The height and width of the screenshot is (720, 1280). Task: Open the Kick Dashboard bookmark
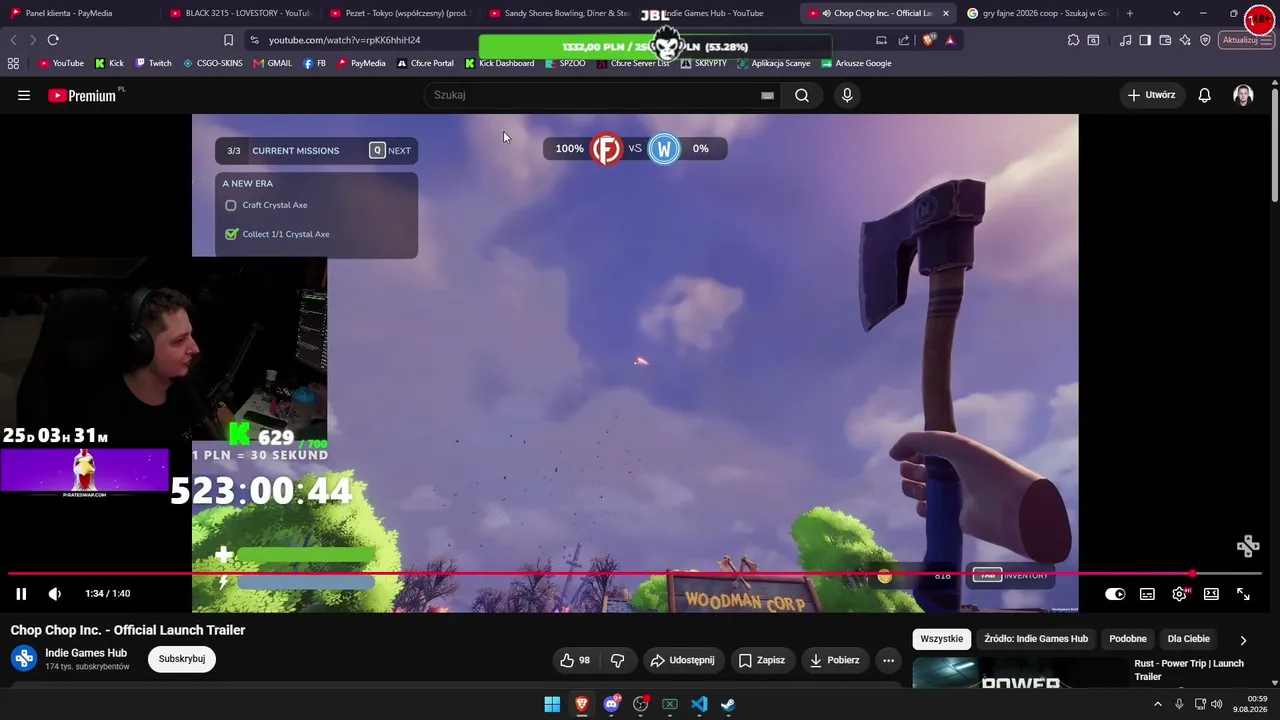(x=499, y=63)
